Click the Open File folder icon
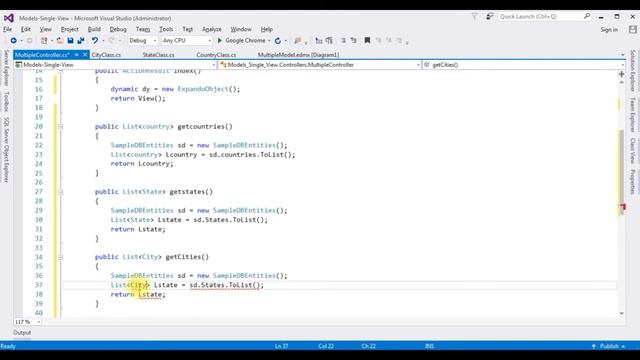Viewport: 640px width, 360px height. pos(60,40)
